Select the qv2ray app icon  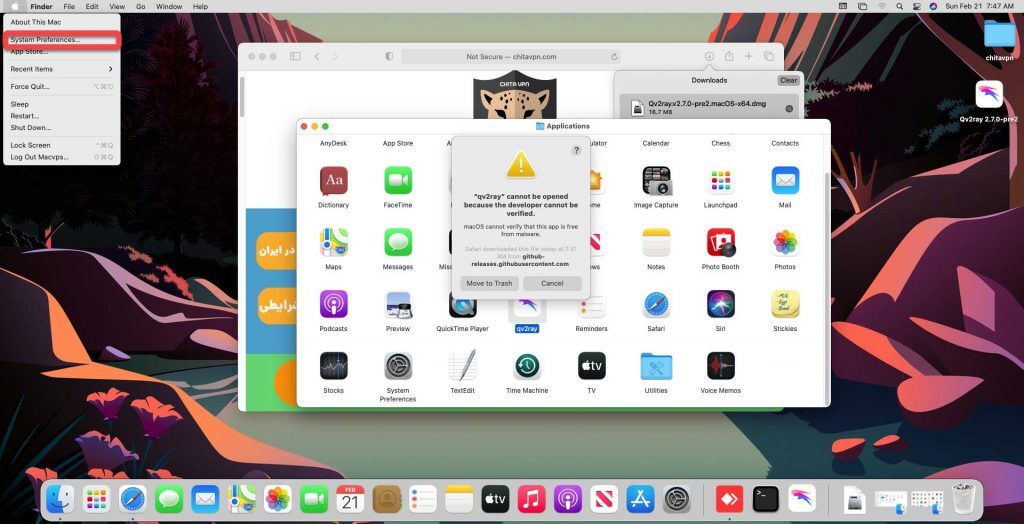pos(527,310)
